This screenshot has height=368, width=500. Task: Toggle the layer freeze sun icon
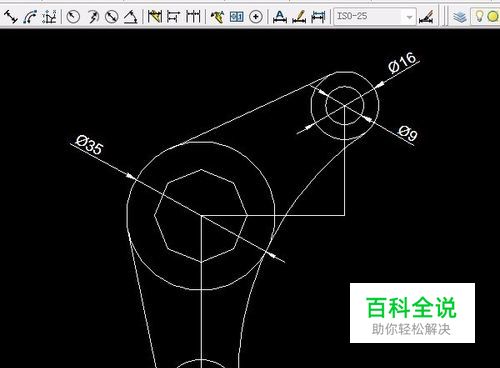[x=493, y=16]
